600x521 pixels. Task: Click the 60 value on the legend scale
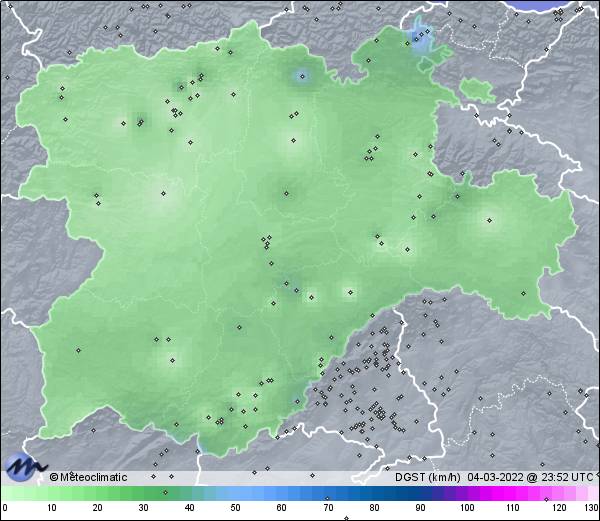282,508
